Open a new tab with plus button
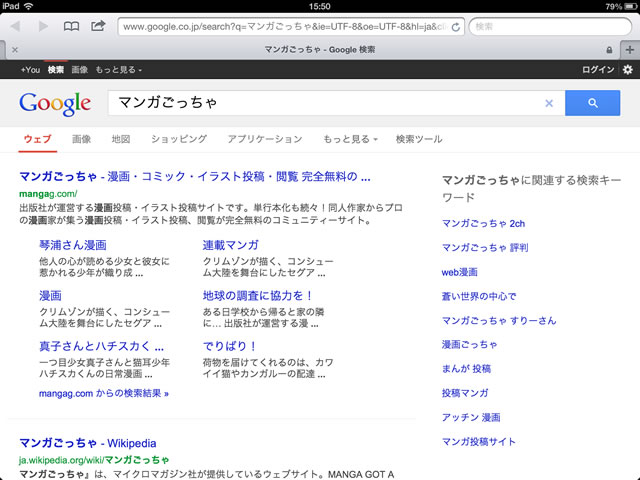The height and width of the screenshot is (480, 640). pos(630,50)
